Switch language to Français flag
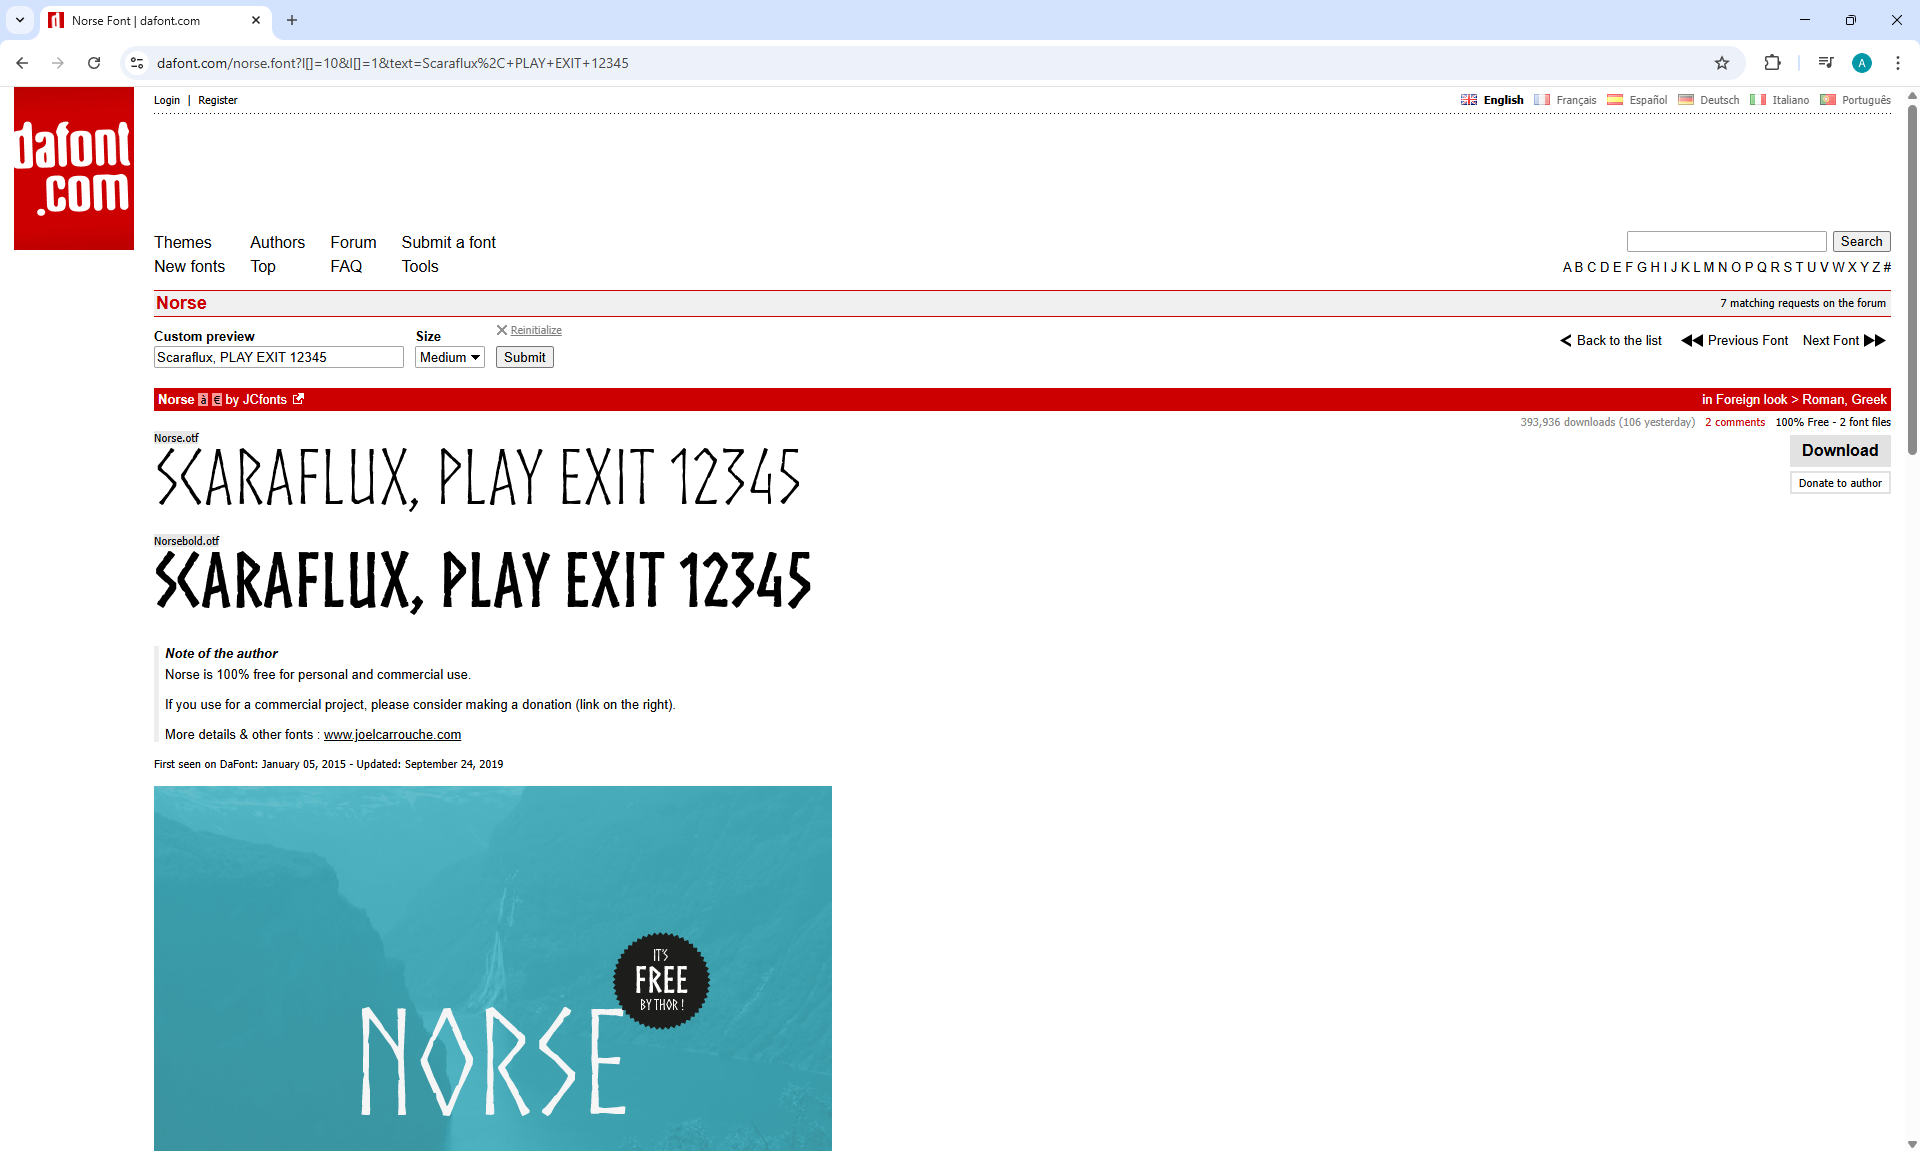Screen dimensions: 1920x1151 click(1542, 100)
